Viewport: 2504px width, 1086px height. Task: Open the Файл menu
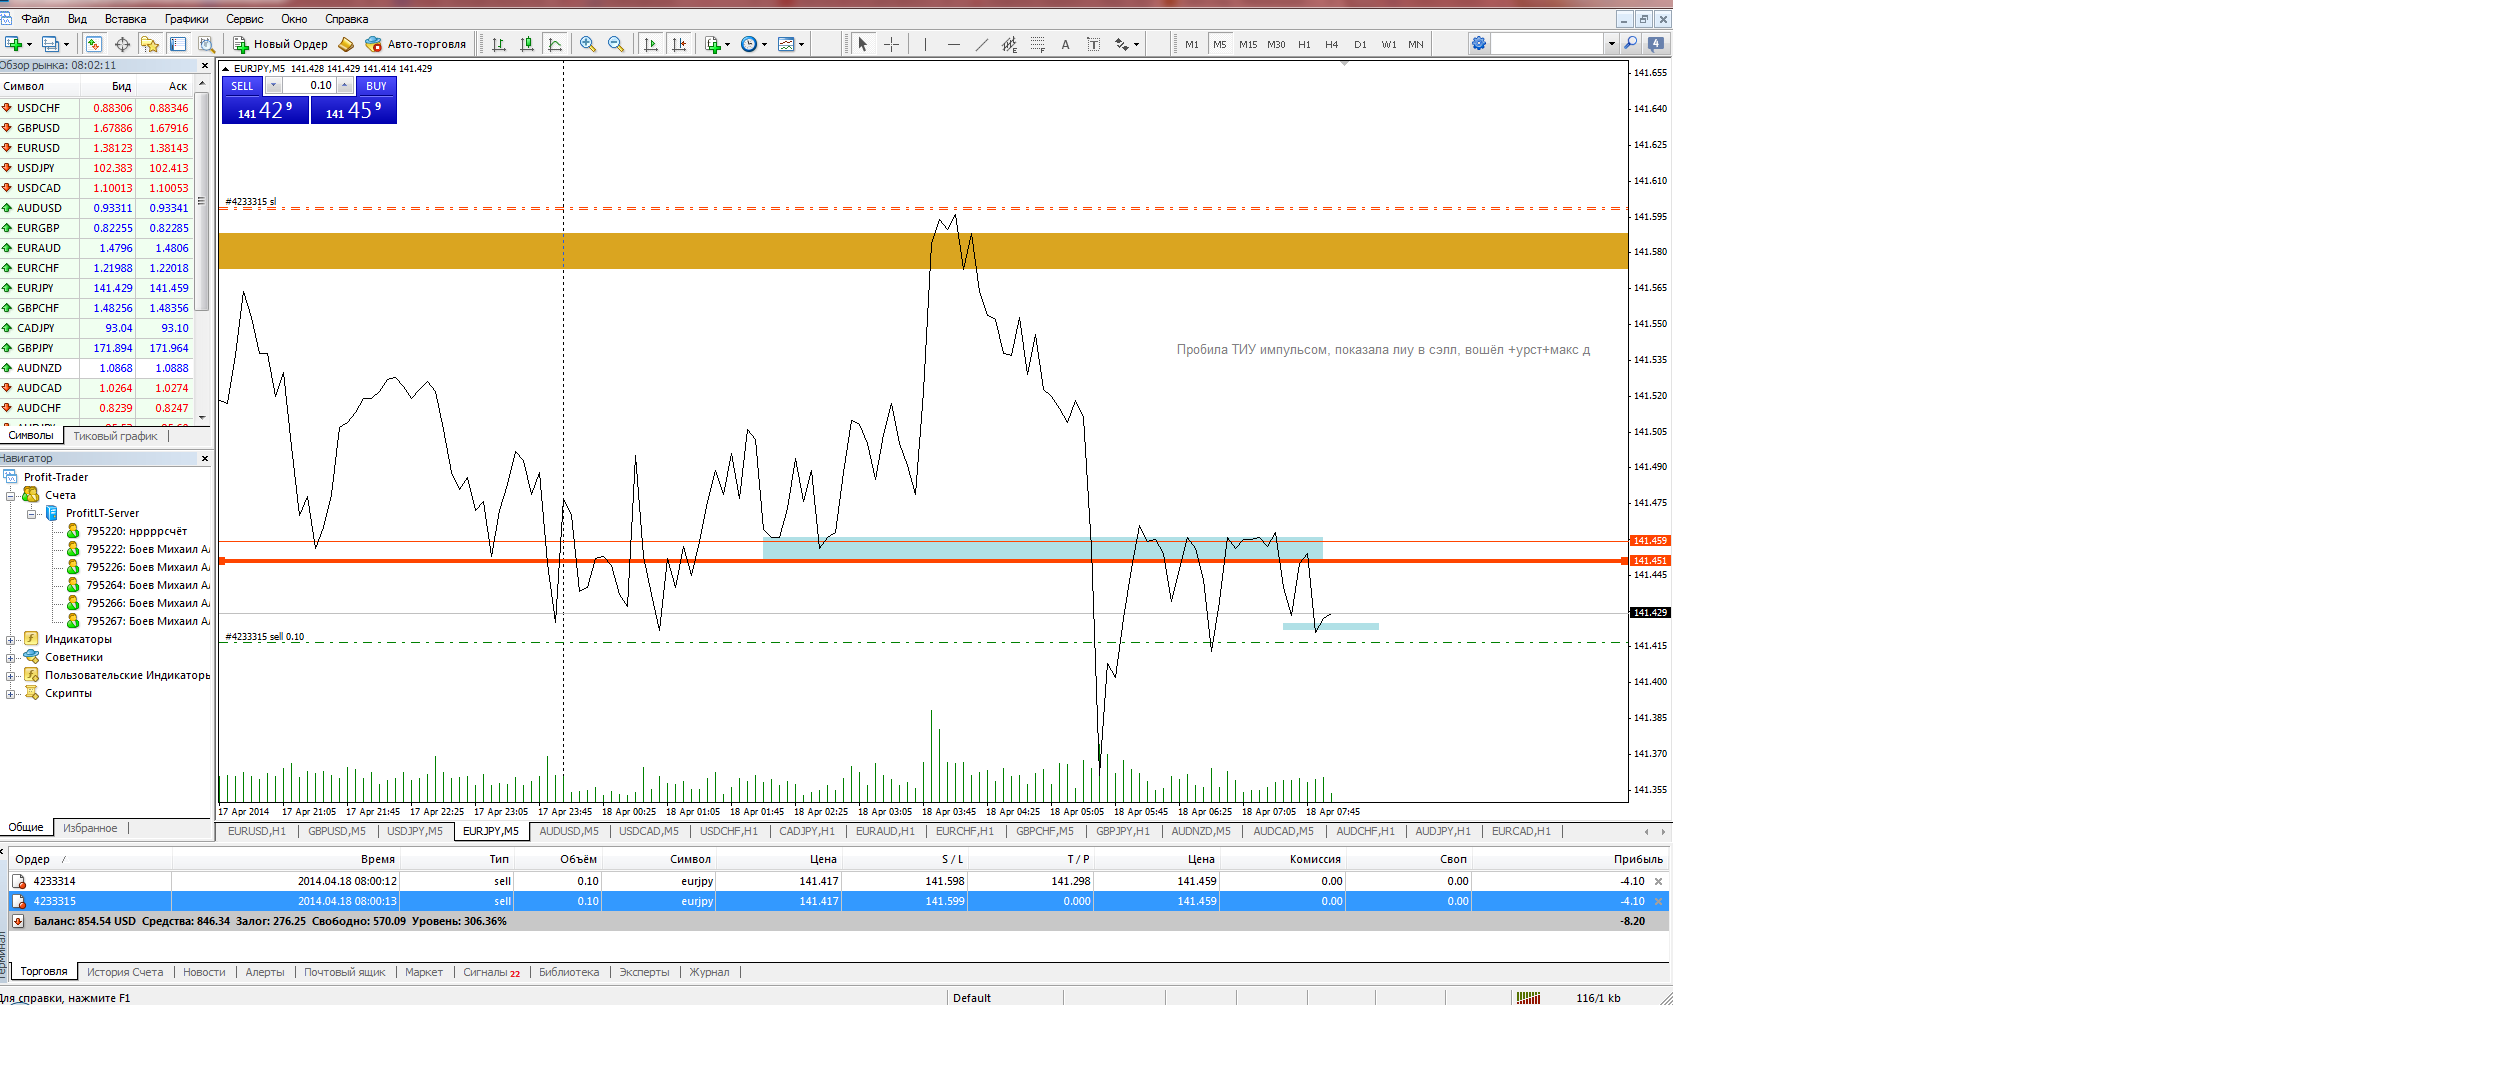tap(35, 19)
